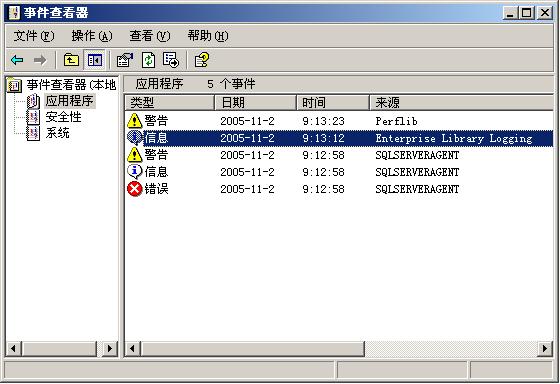Select the 安全性 tree item
Image resolution: width=560 pixels, height=384 pixels.
63,117
